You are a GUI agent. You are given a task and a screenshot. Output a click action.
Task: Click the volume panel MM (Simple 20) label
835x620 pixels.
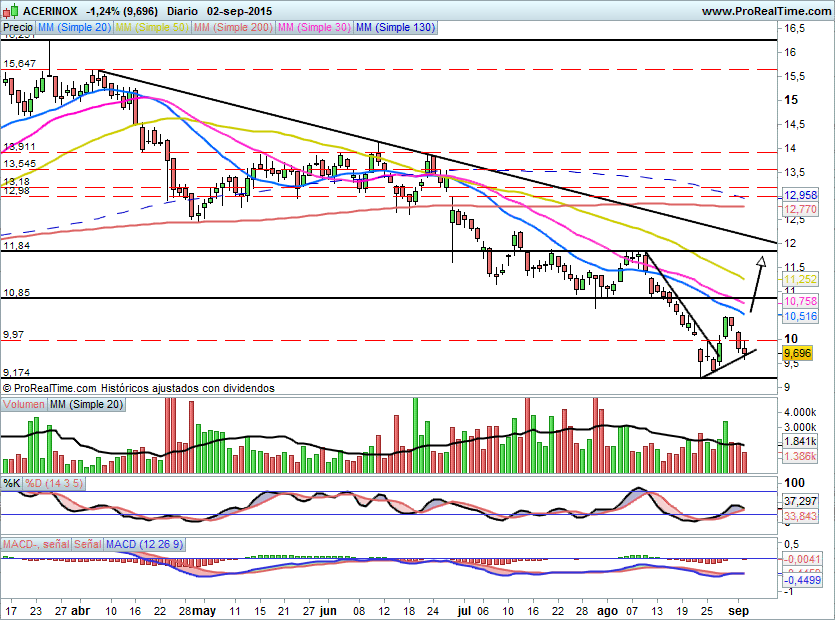point(86,404)
